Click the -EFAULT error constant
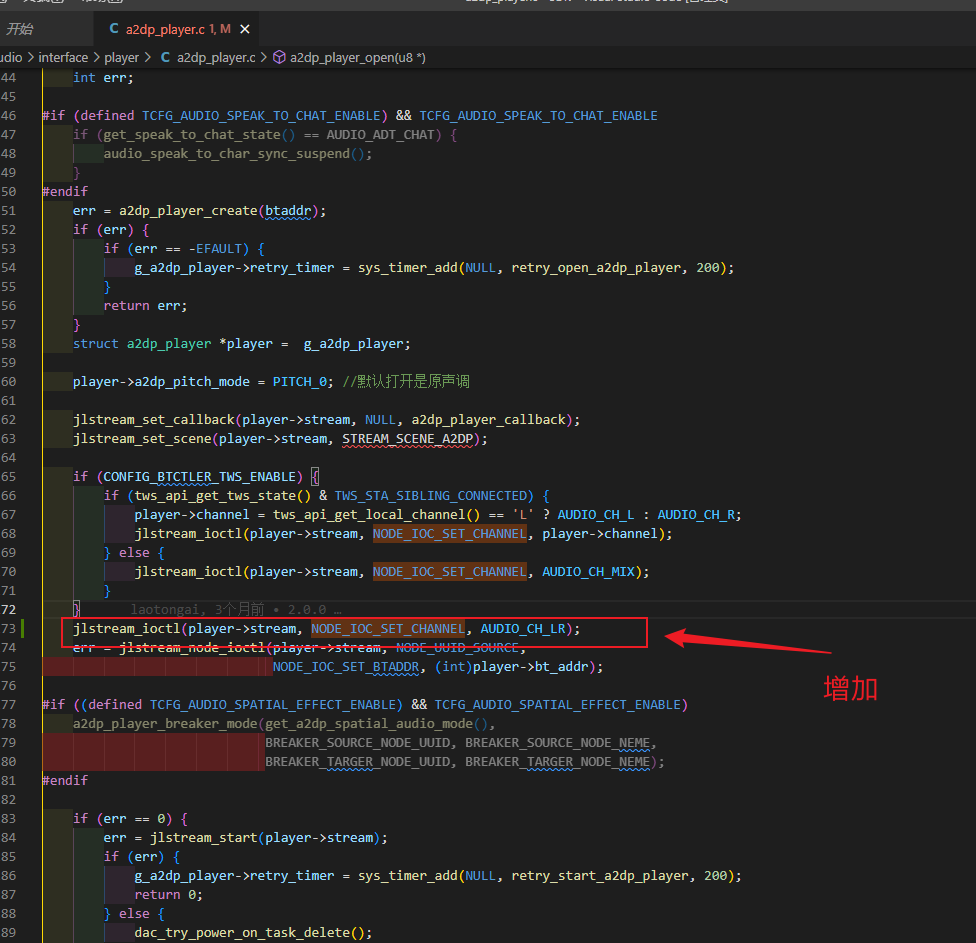 (x=215, y=249)
